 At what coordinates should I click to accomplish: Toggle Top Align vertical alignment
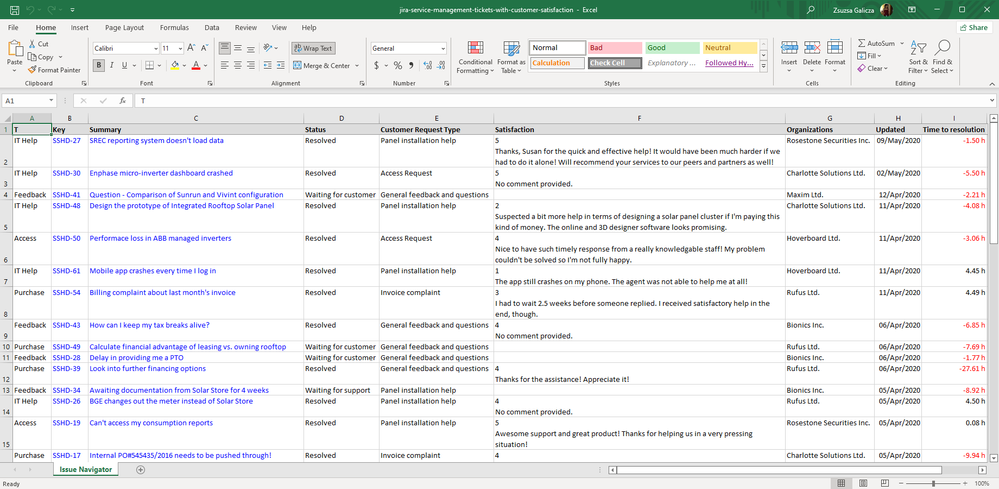click(x=225, y=48)
